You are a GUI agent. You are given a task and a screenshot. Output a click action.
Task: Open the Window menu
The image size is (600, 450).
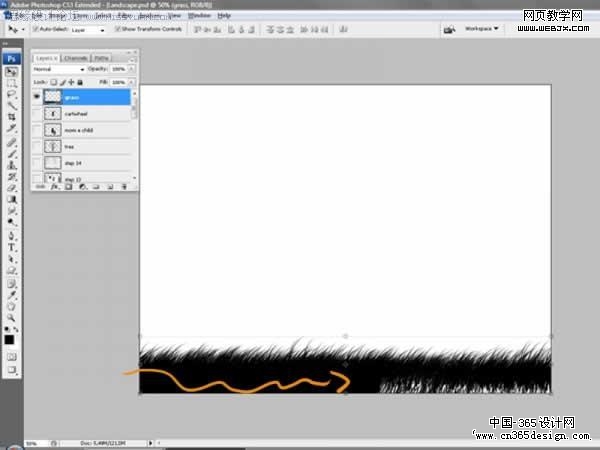[199, 16]
